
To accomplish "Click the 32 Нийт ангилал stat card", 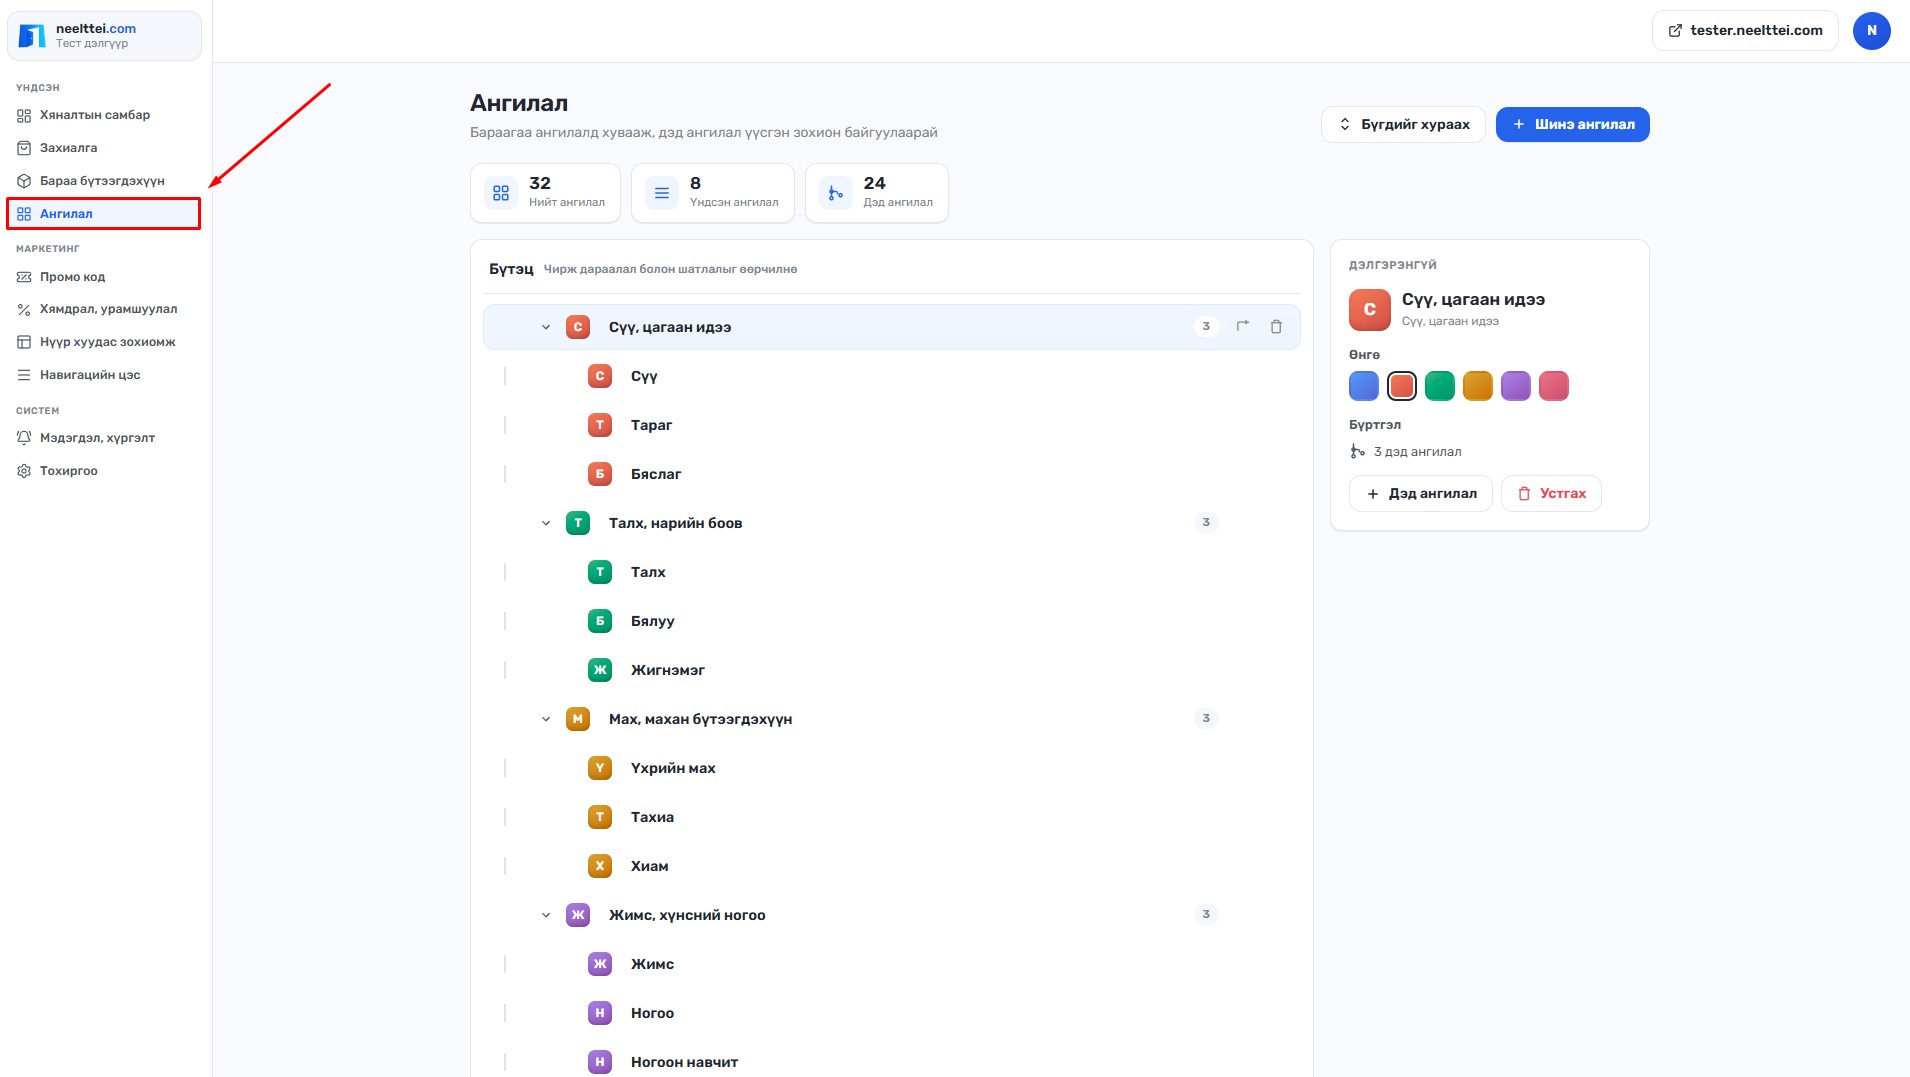I will click(545, 192).
